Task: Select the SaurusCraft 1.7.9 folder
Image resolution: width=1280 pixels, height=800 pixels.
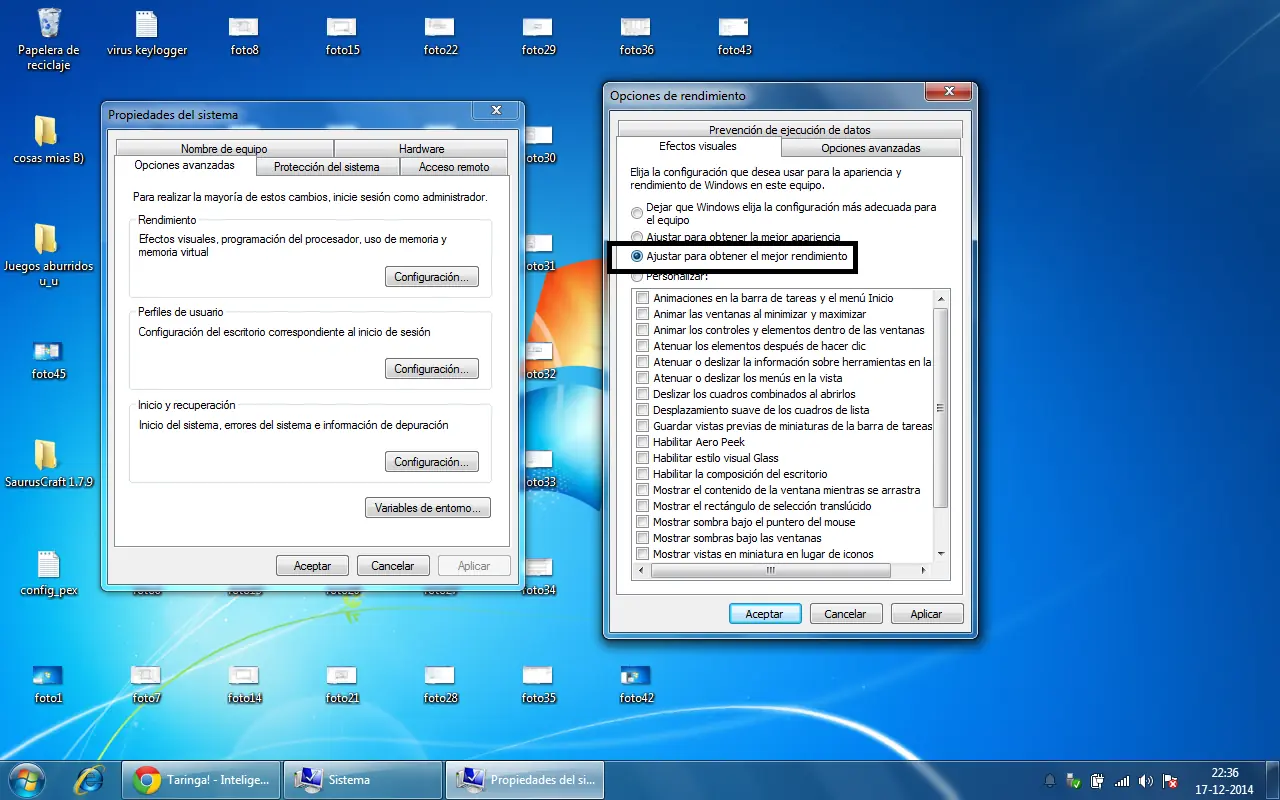Action: (x=48, y=464)
